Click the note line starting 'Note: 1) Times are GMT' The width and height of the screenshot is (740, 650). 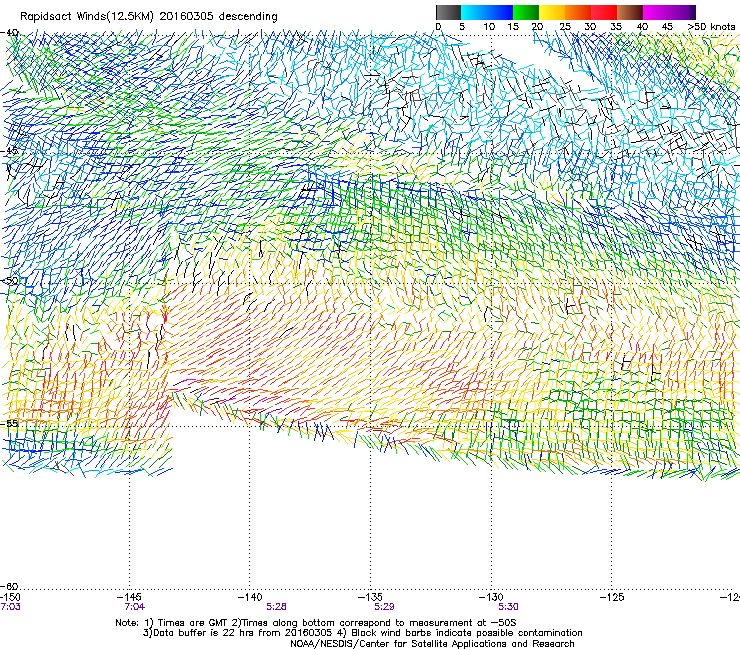point(316,623)
